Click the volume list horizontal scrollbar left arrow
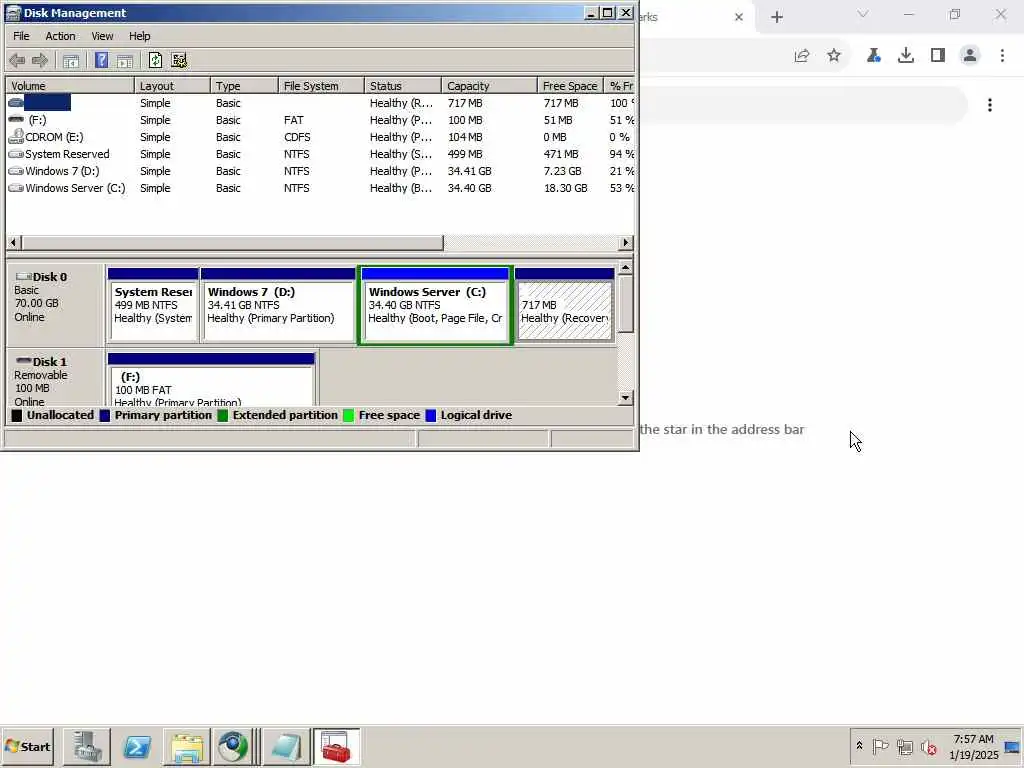 point(13,243)
